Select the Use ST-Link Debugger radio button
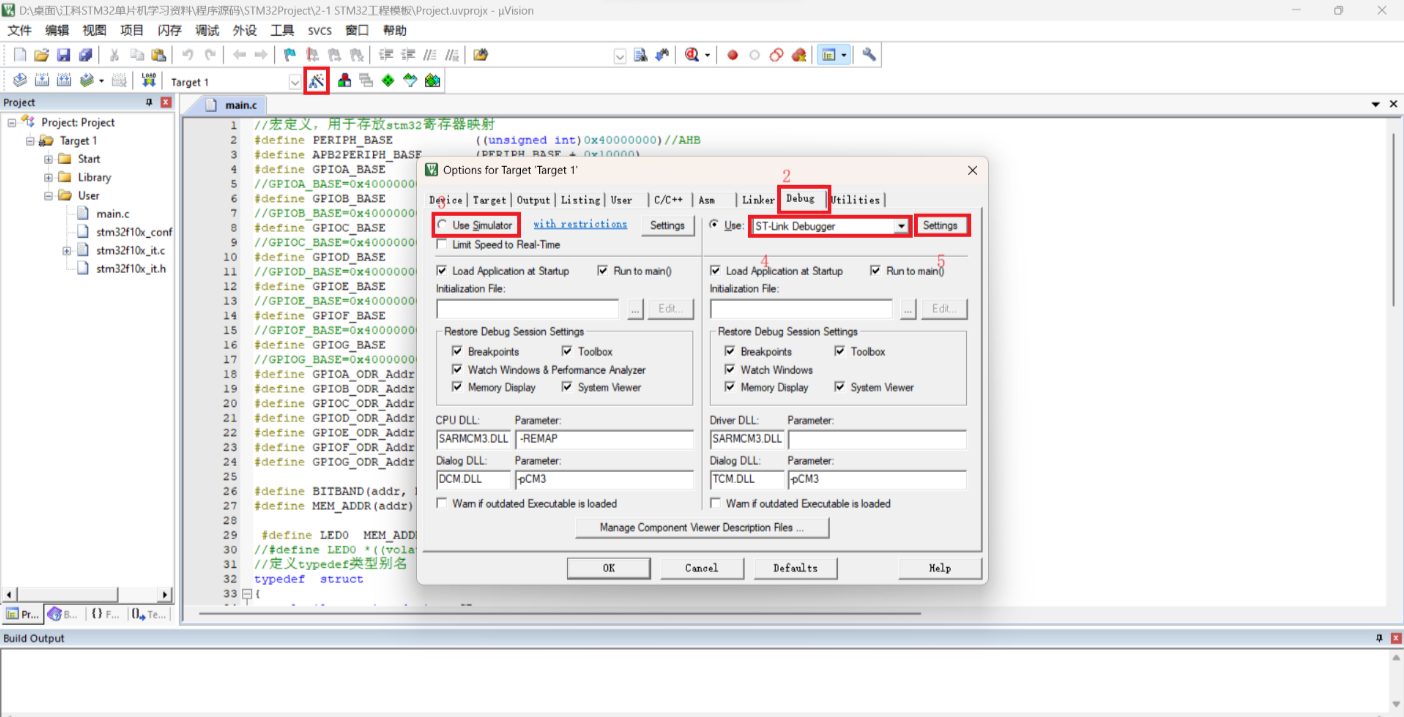 coord(714,226)
